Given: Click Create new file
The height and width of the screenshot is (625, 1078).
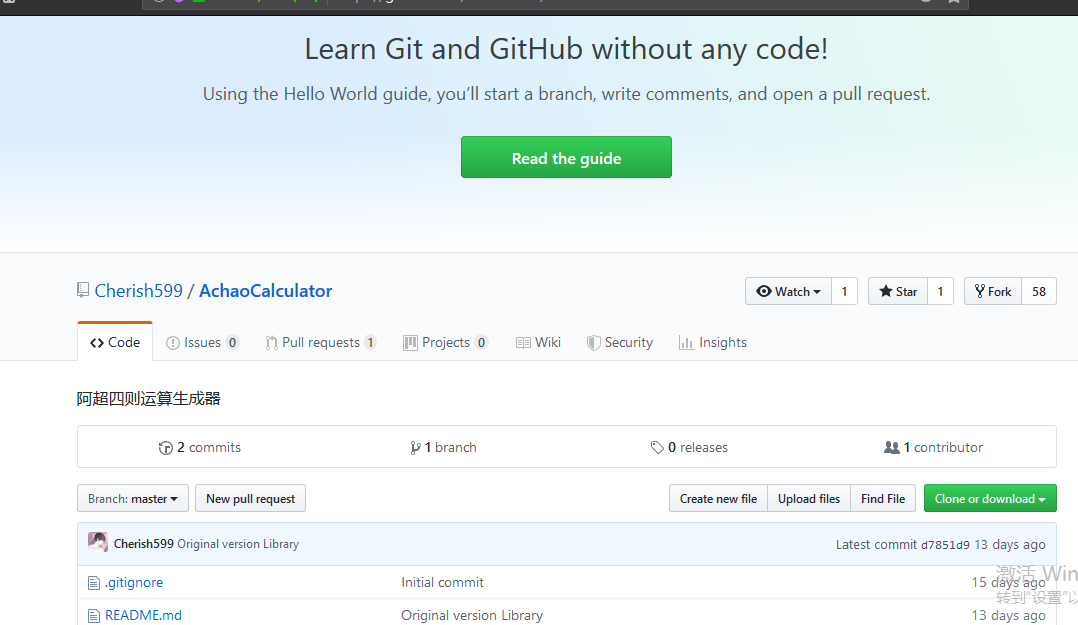Looking at the screenshot, I should point(718,498).
